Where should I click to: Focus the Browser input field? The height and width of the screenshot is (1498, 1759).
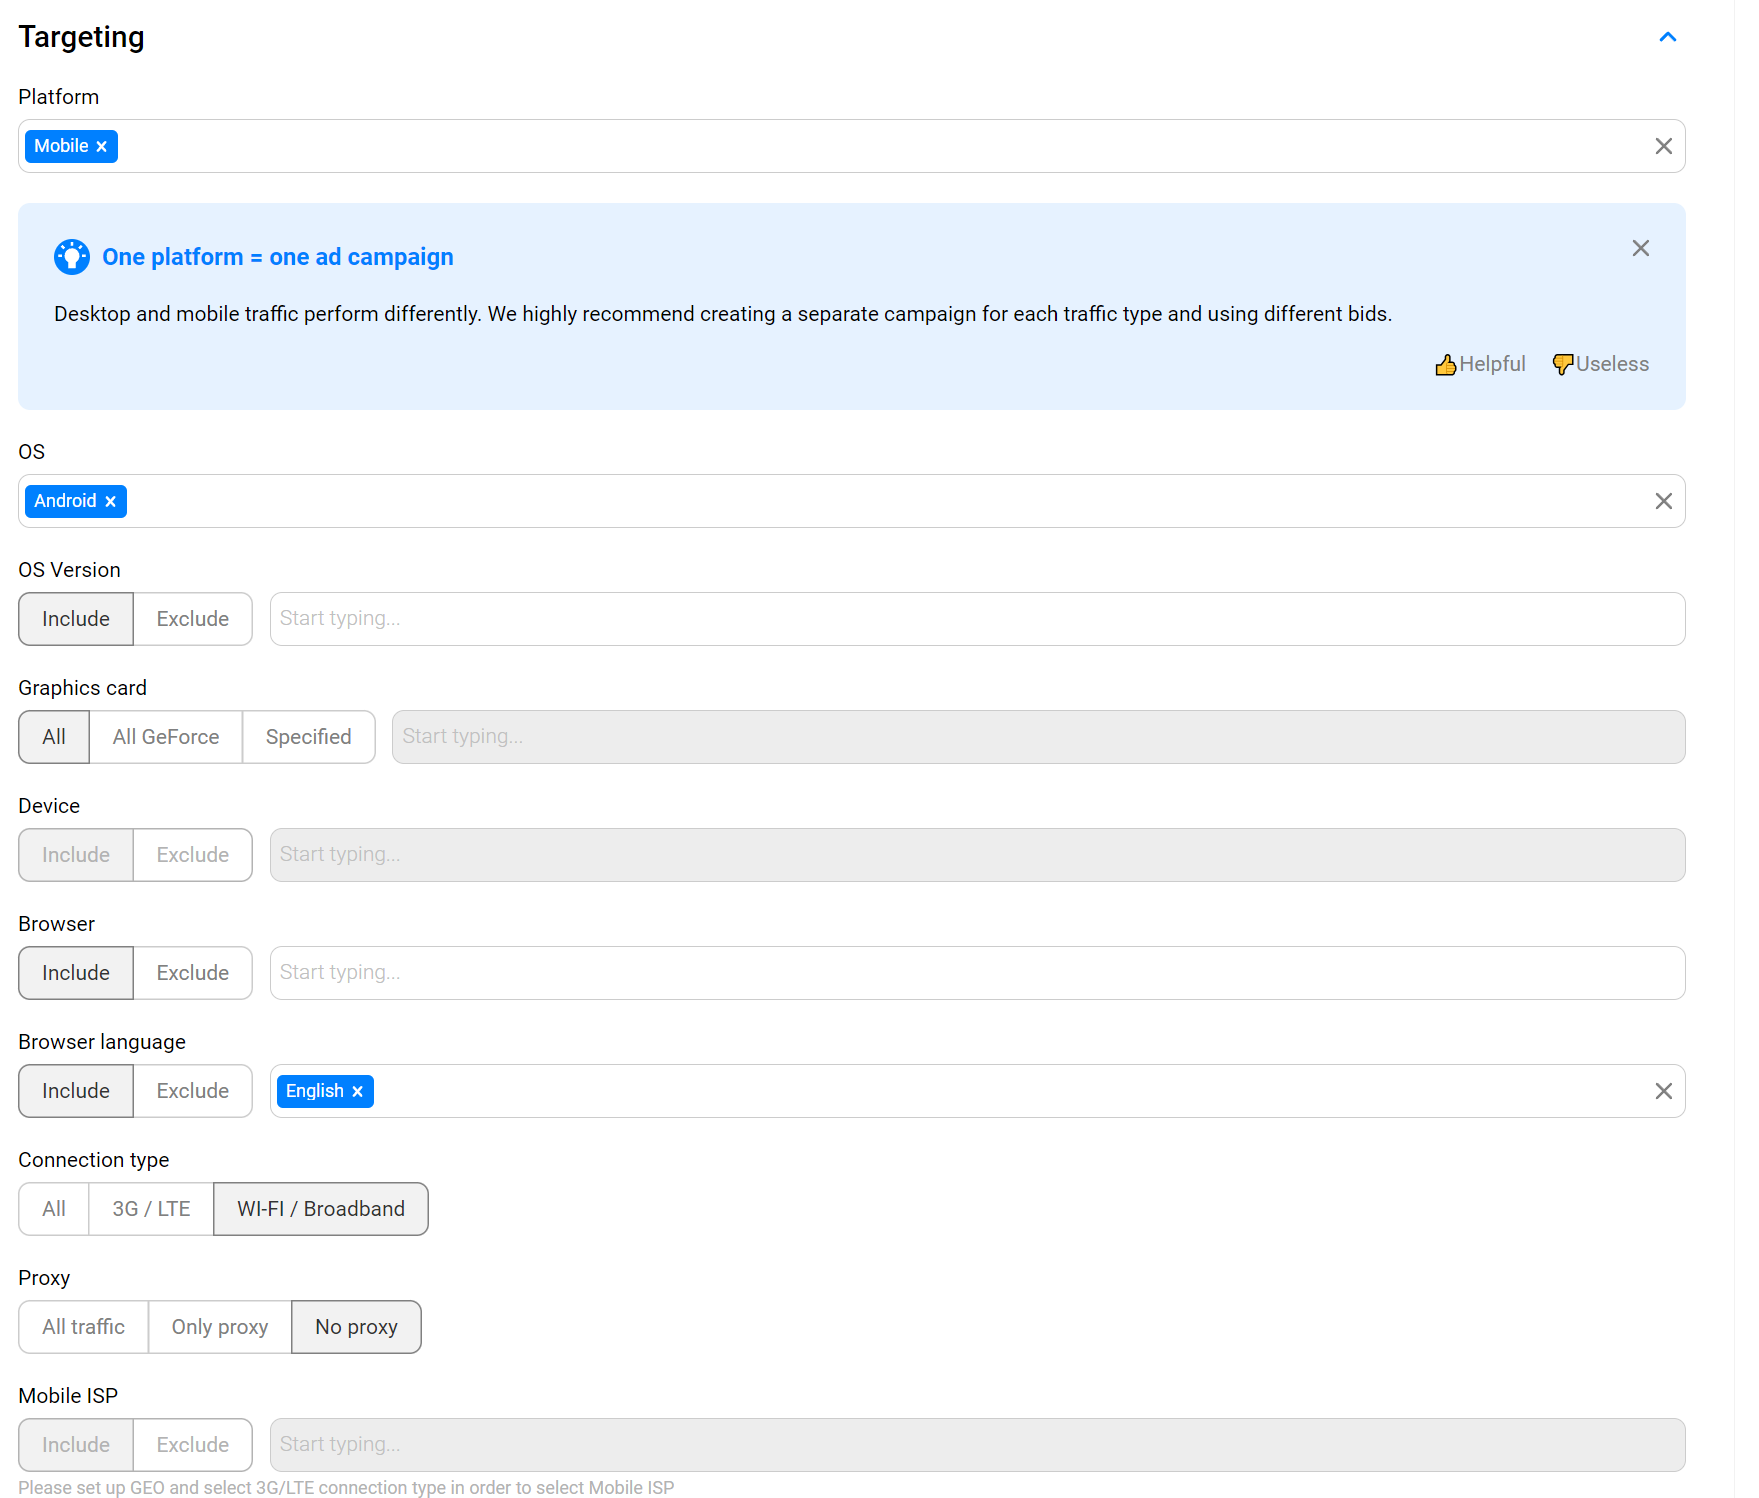click(977, 973)
